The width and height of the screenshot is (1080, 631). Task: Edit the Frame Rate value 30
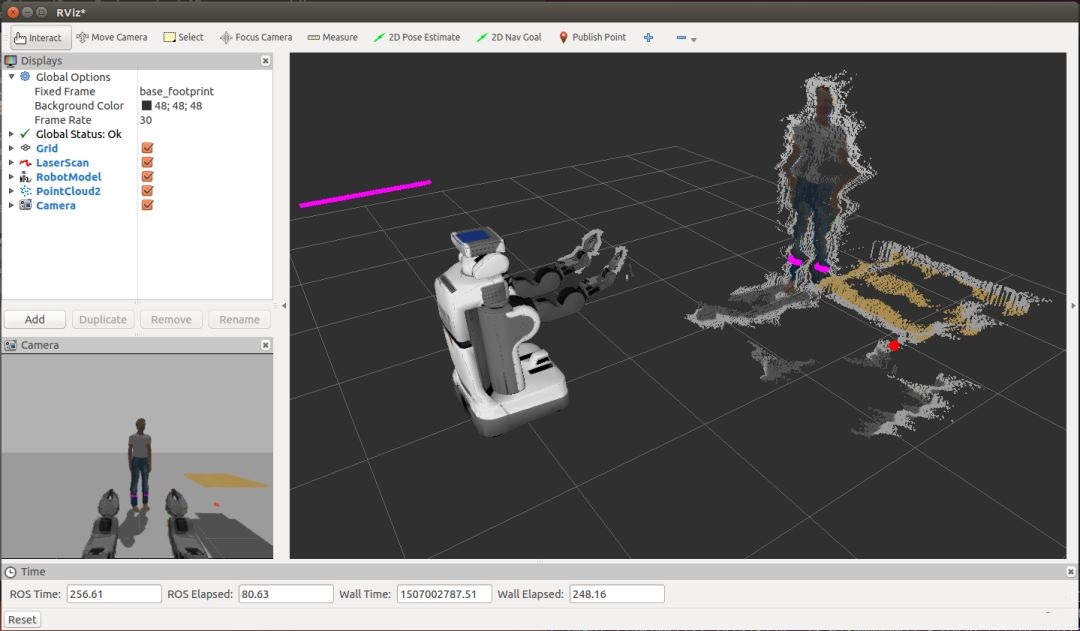click(x=145, y=120)
